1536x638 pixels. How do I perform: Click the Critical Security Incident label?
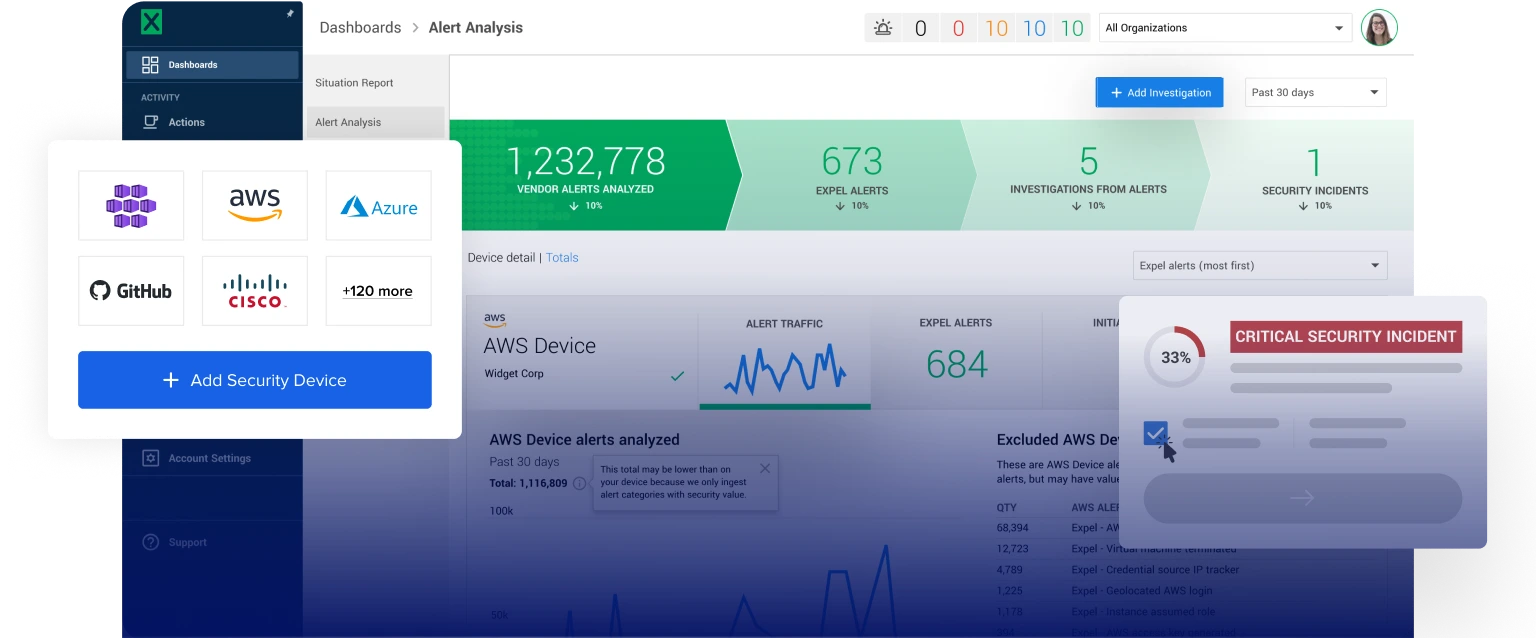coord(1346,336)
